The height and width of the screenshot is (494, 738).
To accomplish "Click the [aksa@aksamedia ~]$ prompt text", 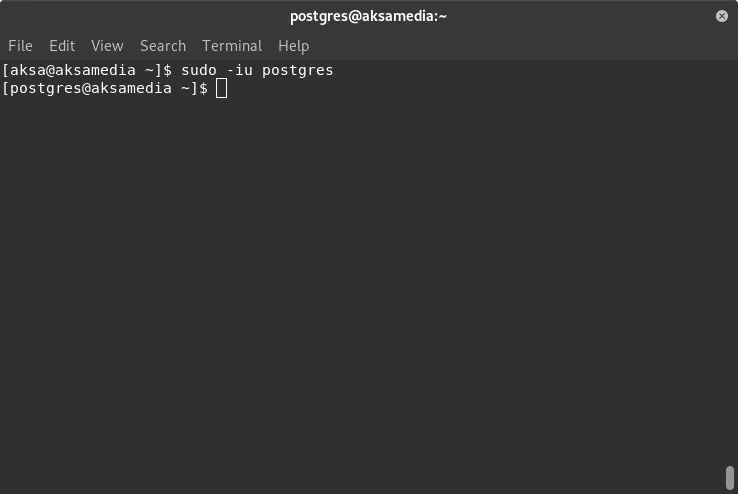I will pos(87,70).
